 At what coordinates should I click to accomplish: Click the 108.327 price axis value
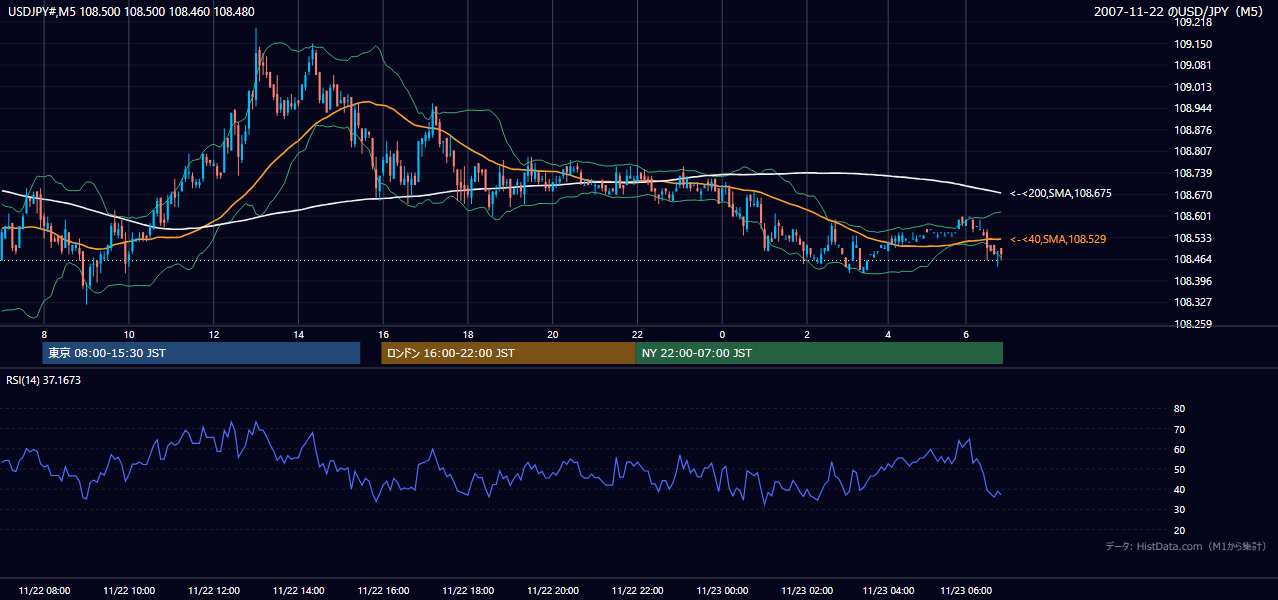pos(1192,302)
